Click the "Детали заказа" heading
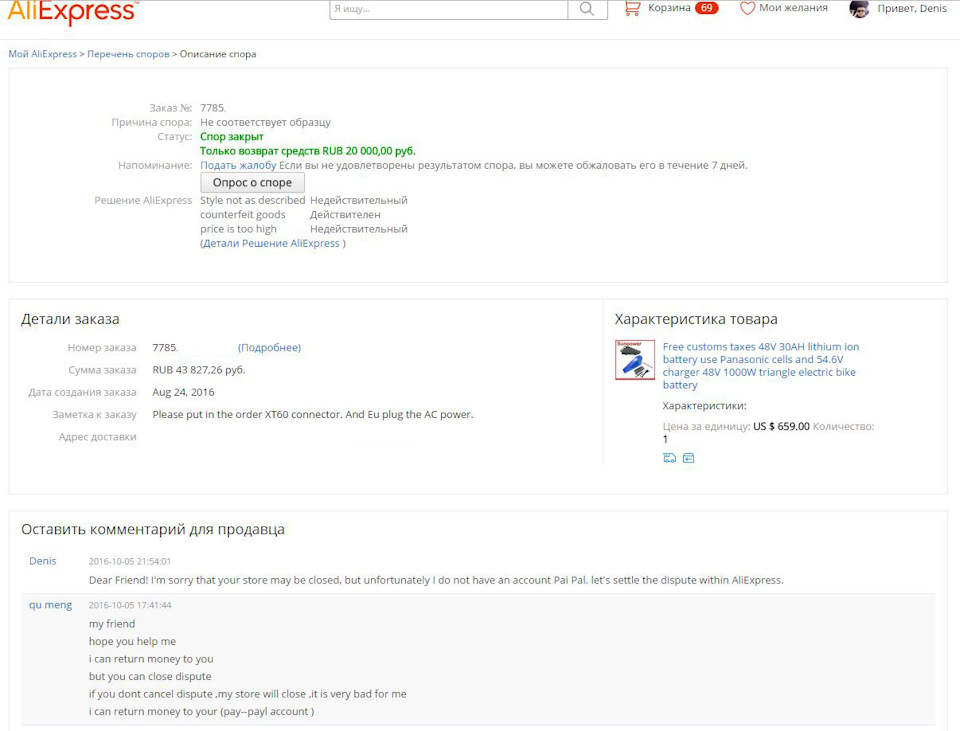Screen dimensions: 960x731 click(x=70, y=319)
